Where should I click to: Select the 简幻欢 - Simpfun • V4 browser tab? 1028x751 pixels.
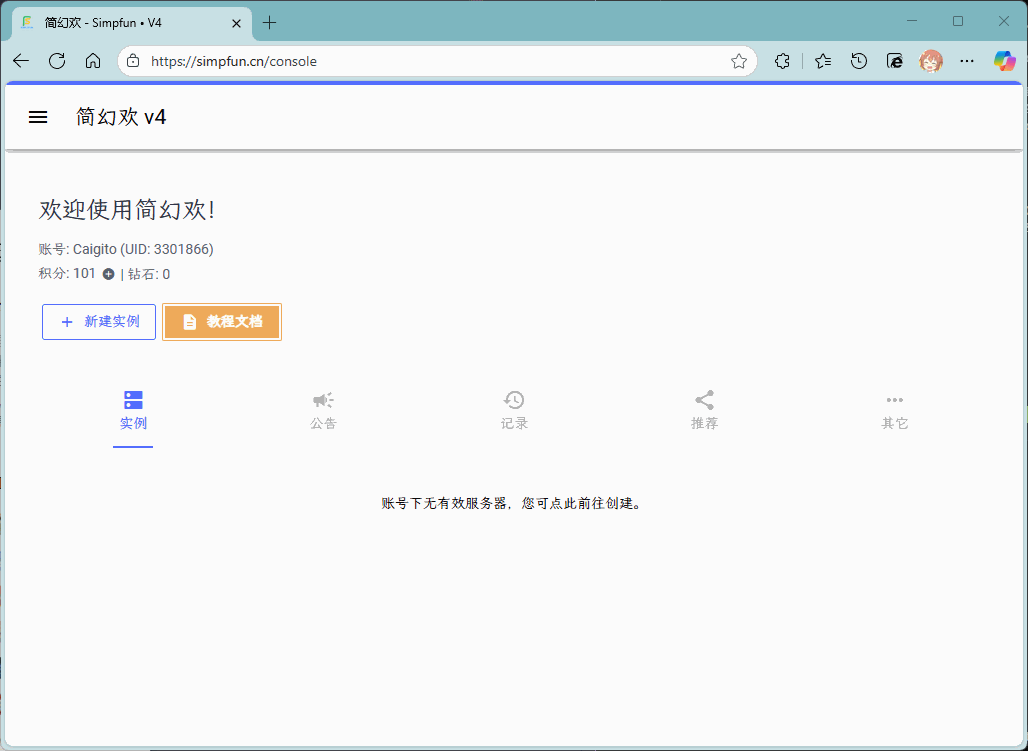[x=132, y=24]
